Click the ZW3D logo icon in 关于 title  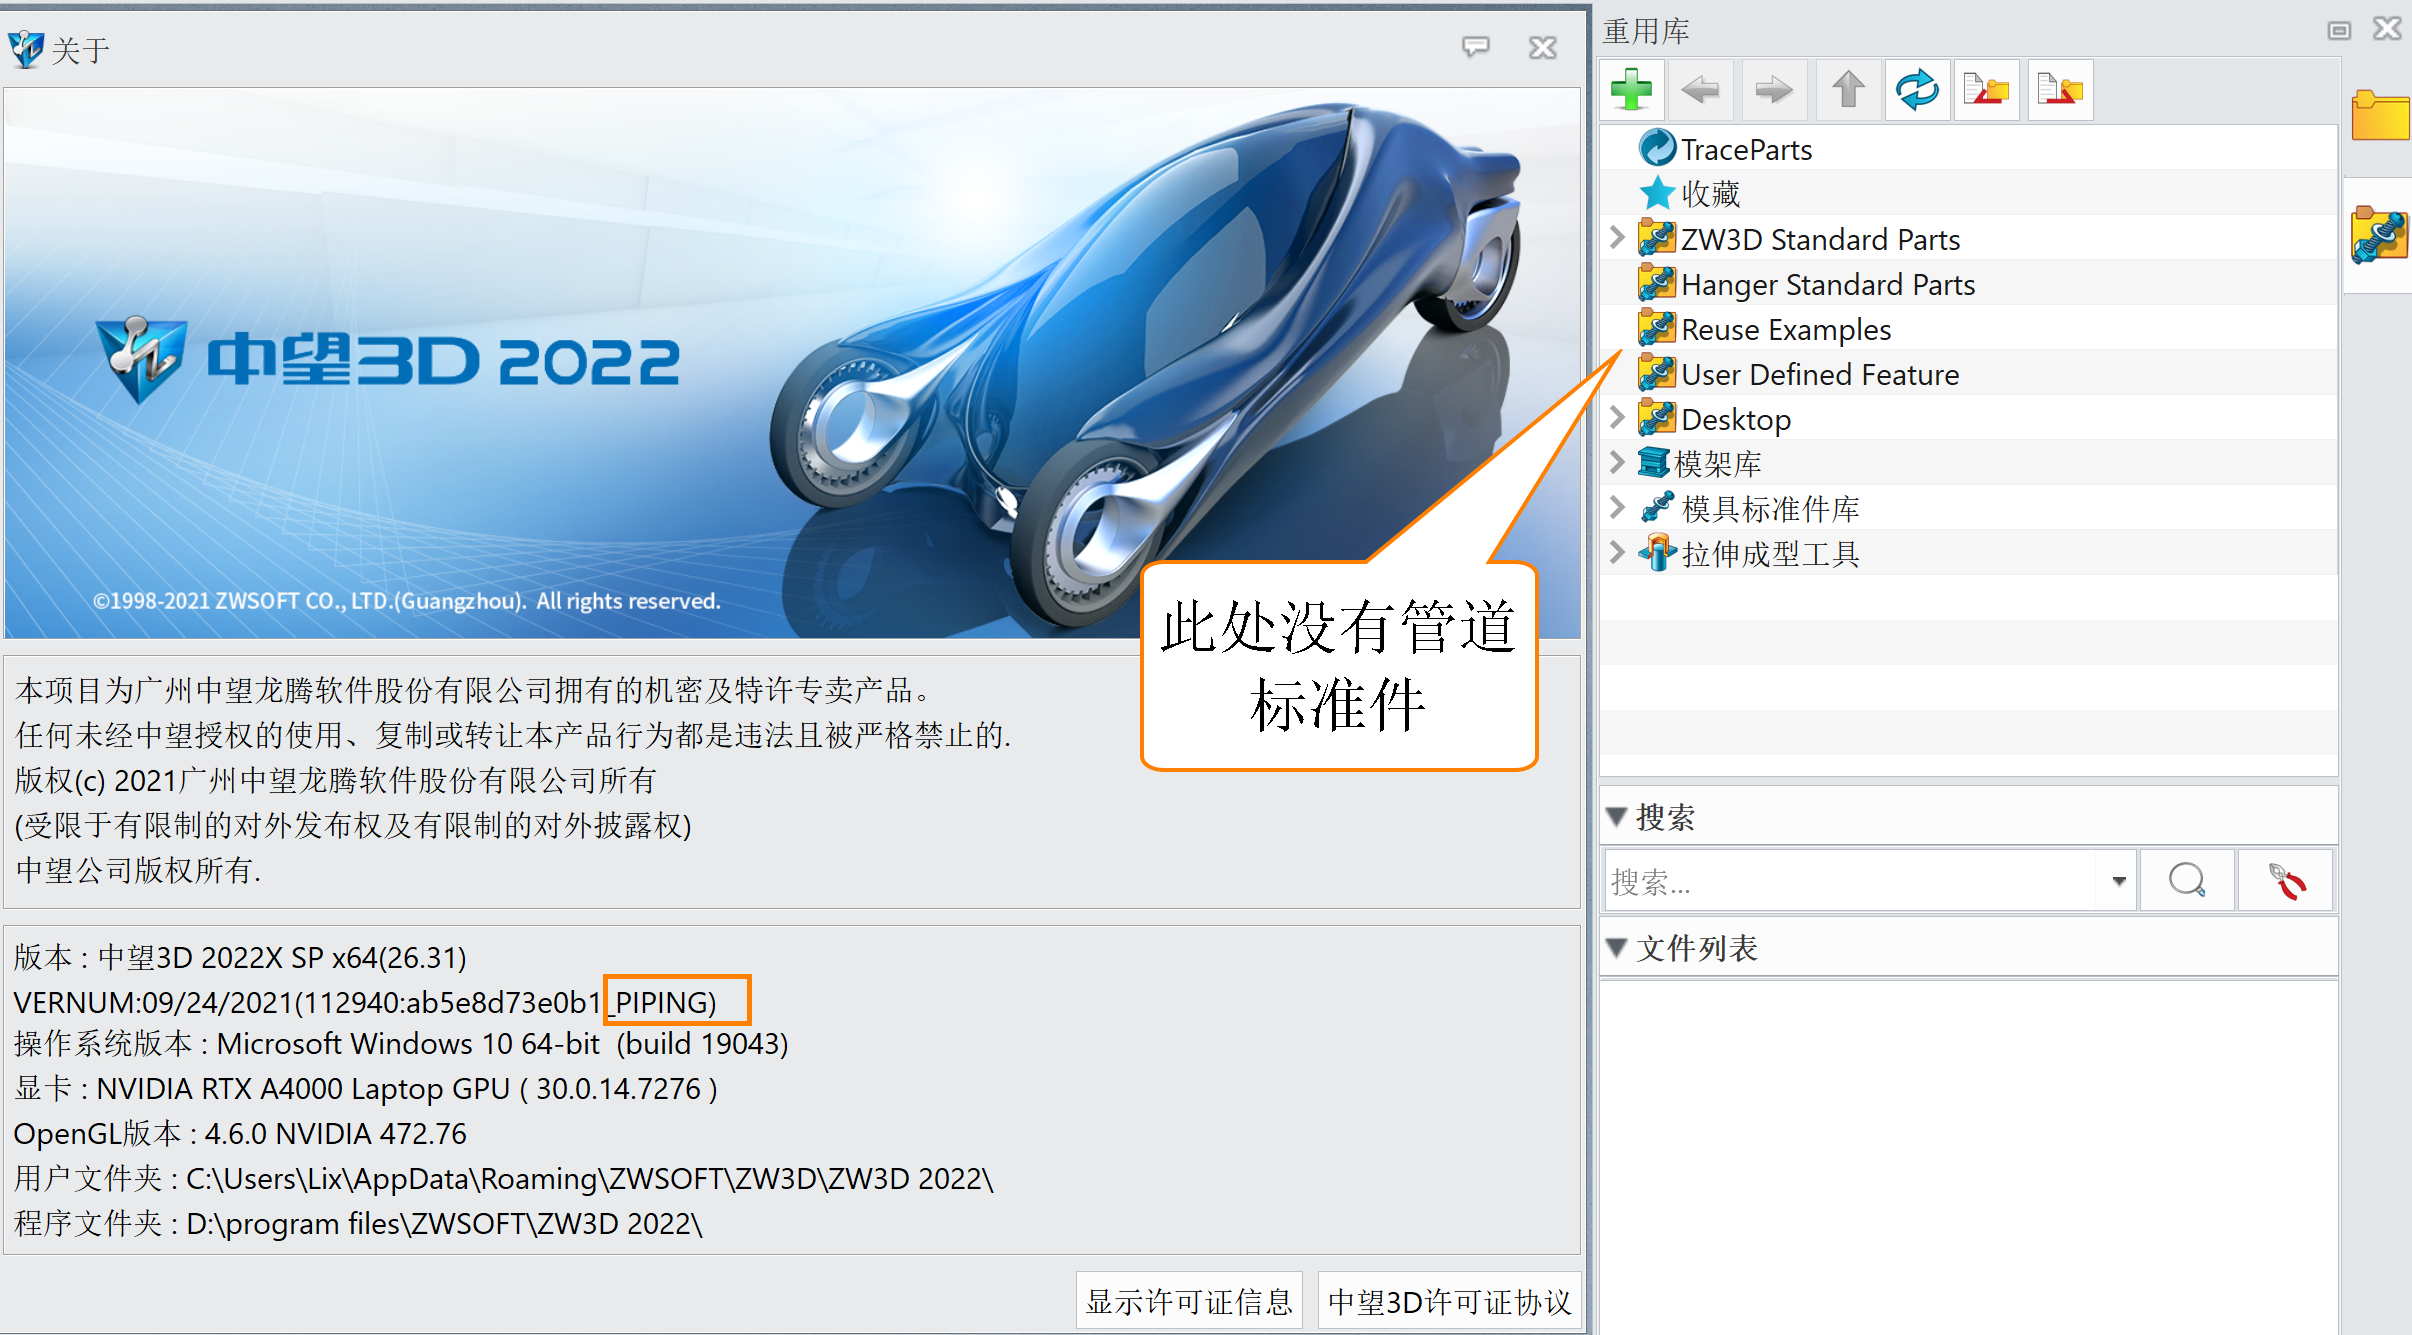point(26,48)
